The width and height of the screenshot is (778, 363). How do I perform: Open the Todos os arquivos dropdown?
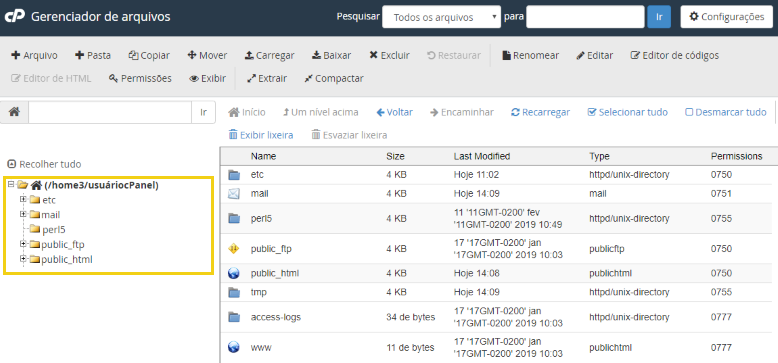(x=441, y=17)
